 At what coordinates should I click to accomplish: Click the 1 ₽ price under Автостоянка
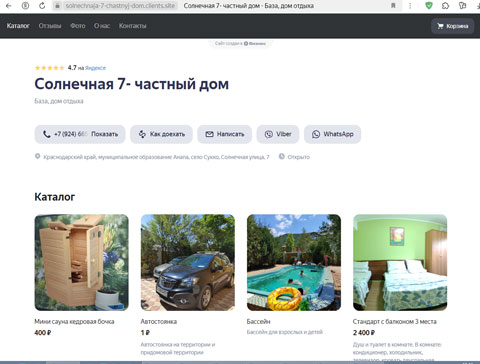[145, 332]
